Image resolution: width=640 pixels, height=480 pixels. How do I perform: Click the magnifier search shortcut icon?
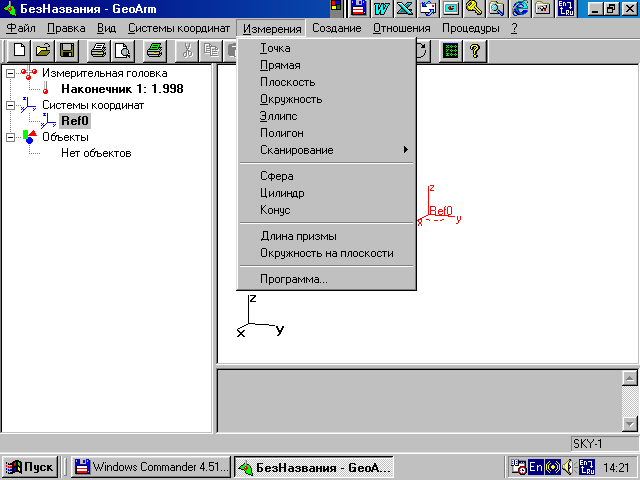[x=497, y=8]
